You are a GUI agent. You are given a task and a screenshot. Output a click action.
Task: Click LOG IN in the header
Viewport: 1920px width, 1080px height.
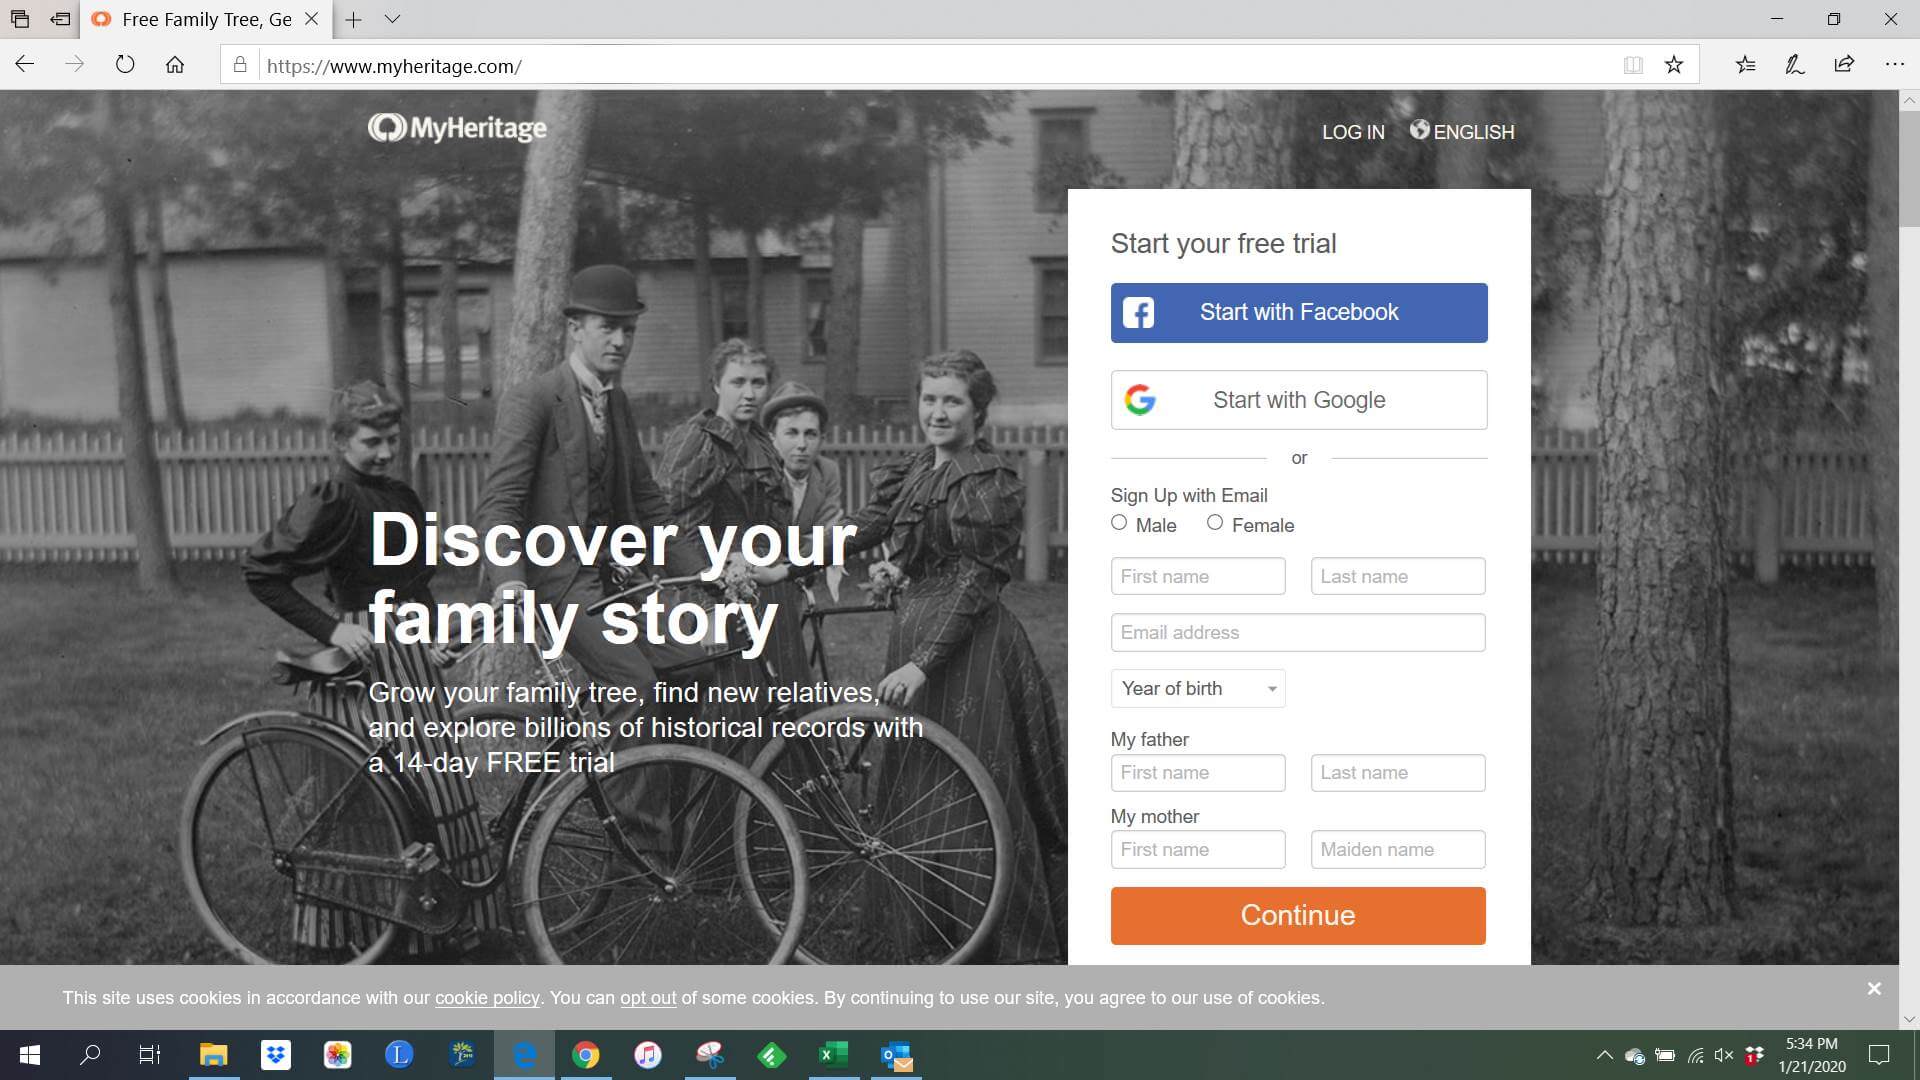point(1353,132)
